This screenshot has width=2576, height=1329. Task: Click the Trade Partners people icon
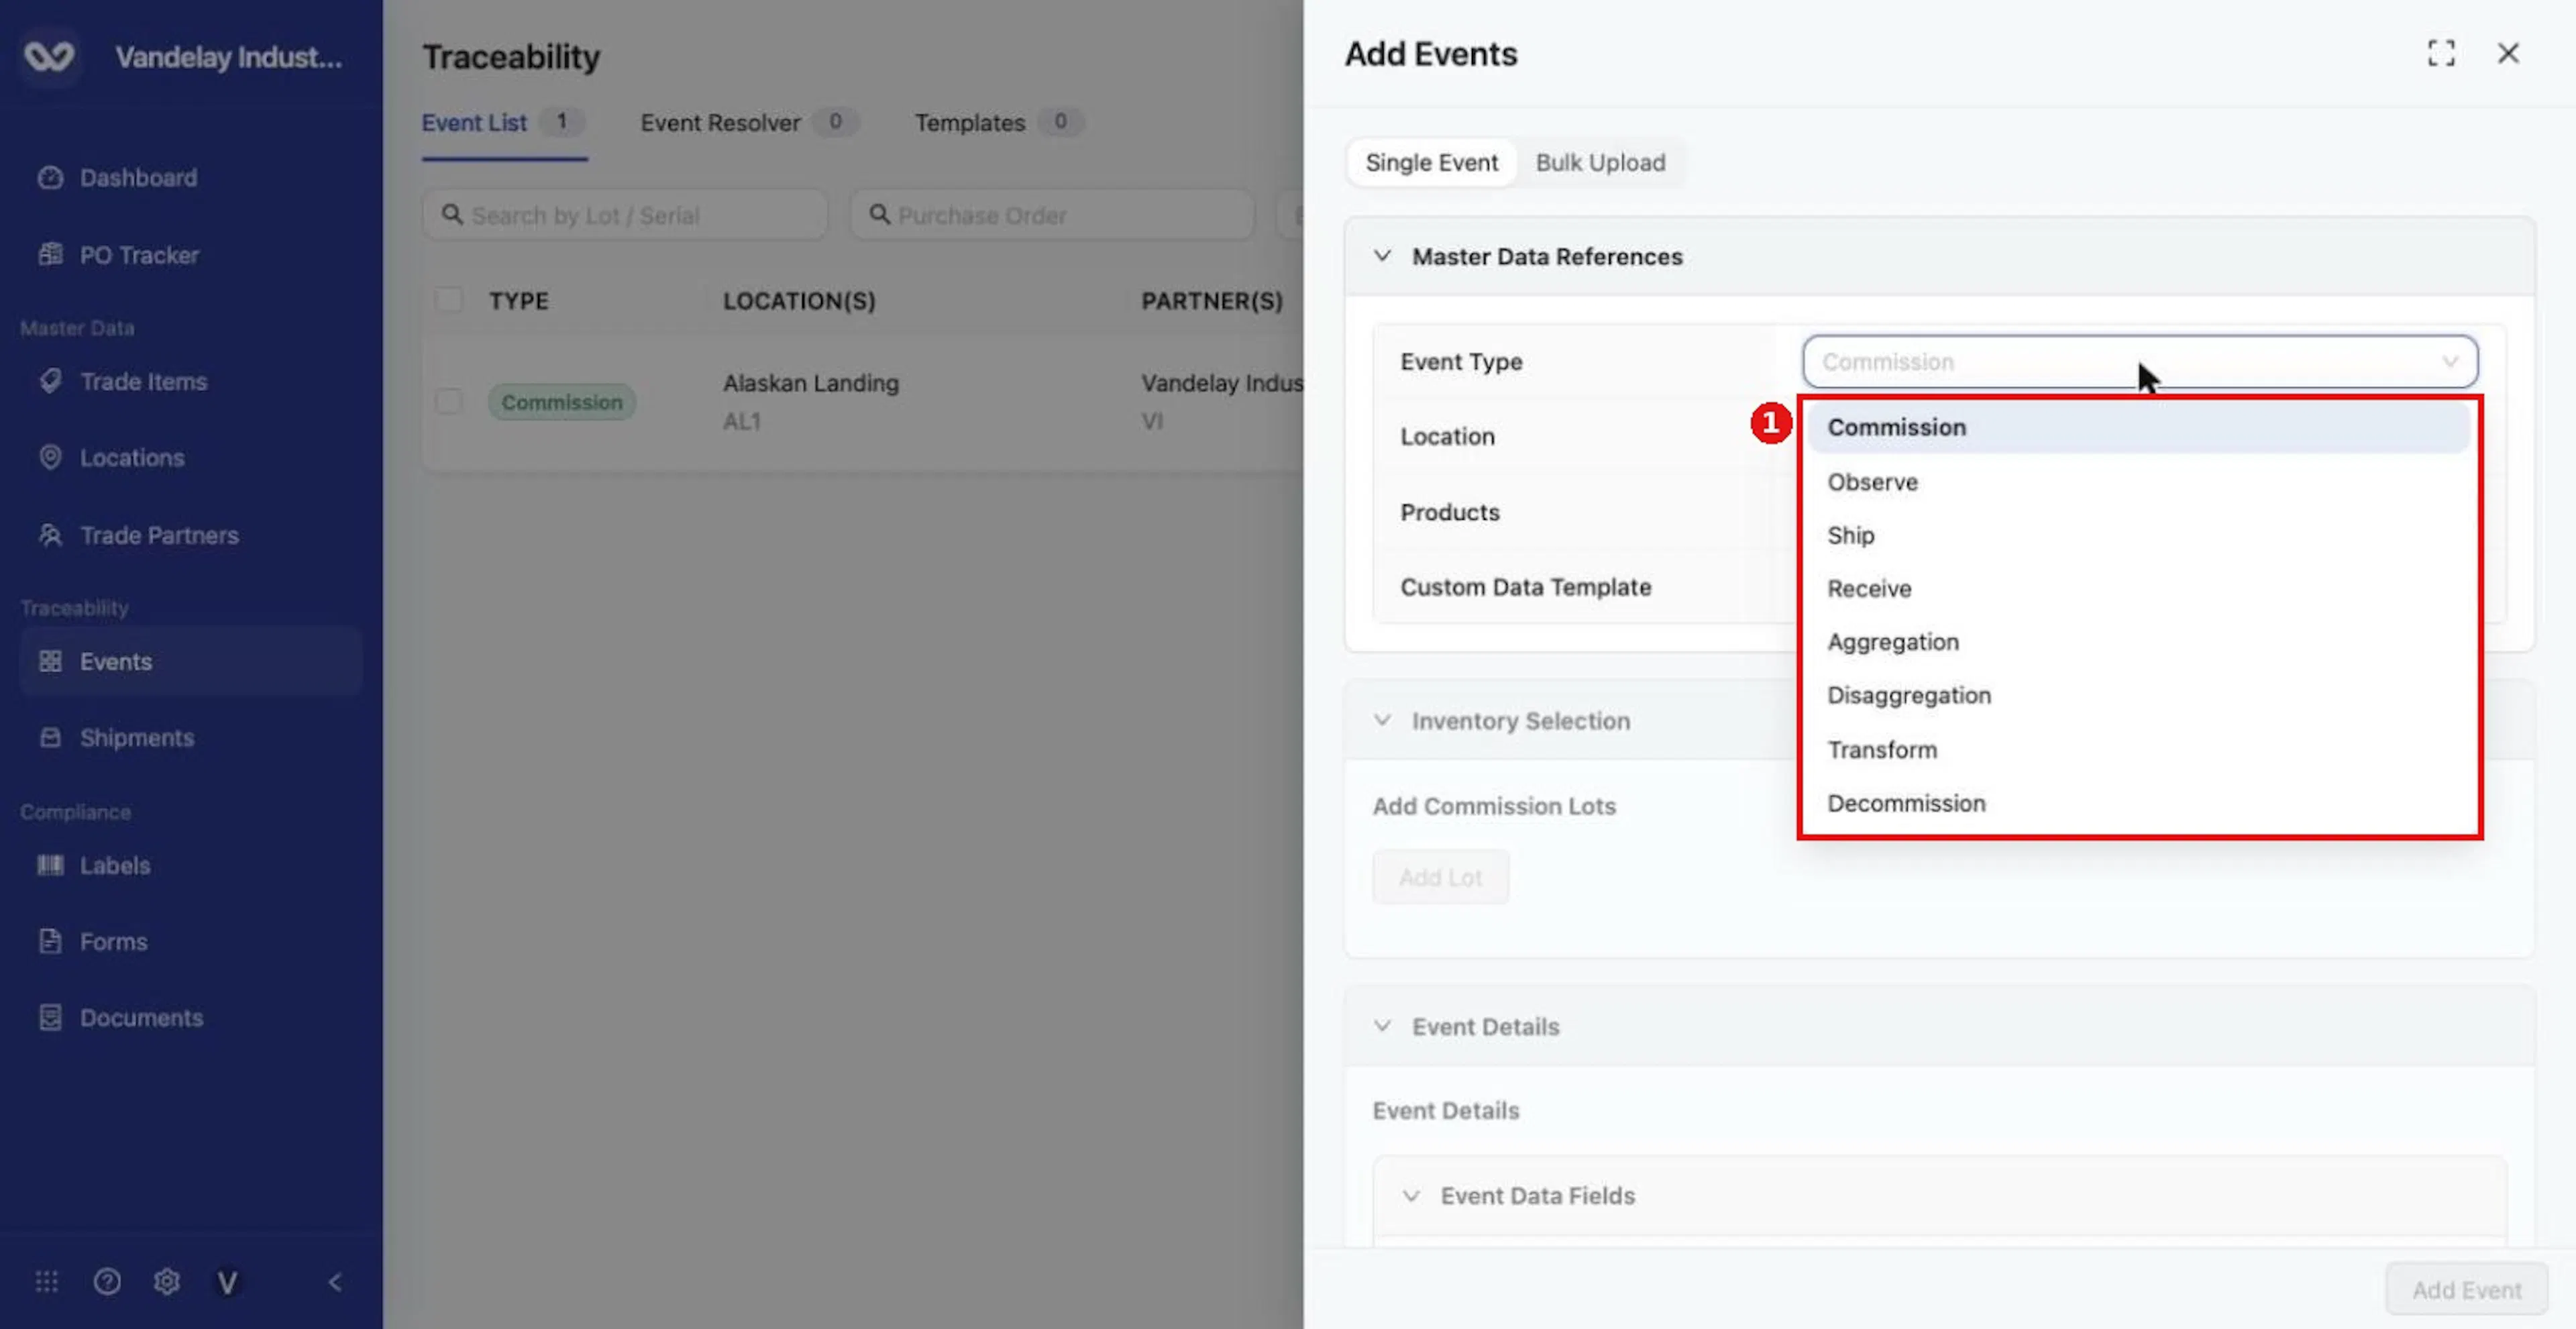tap(50, 534)
